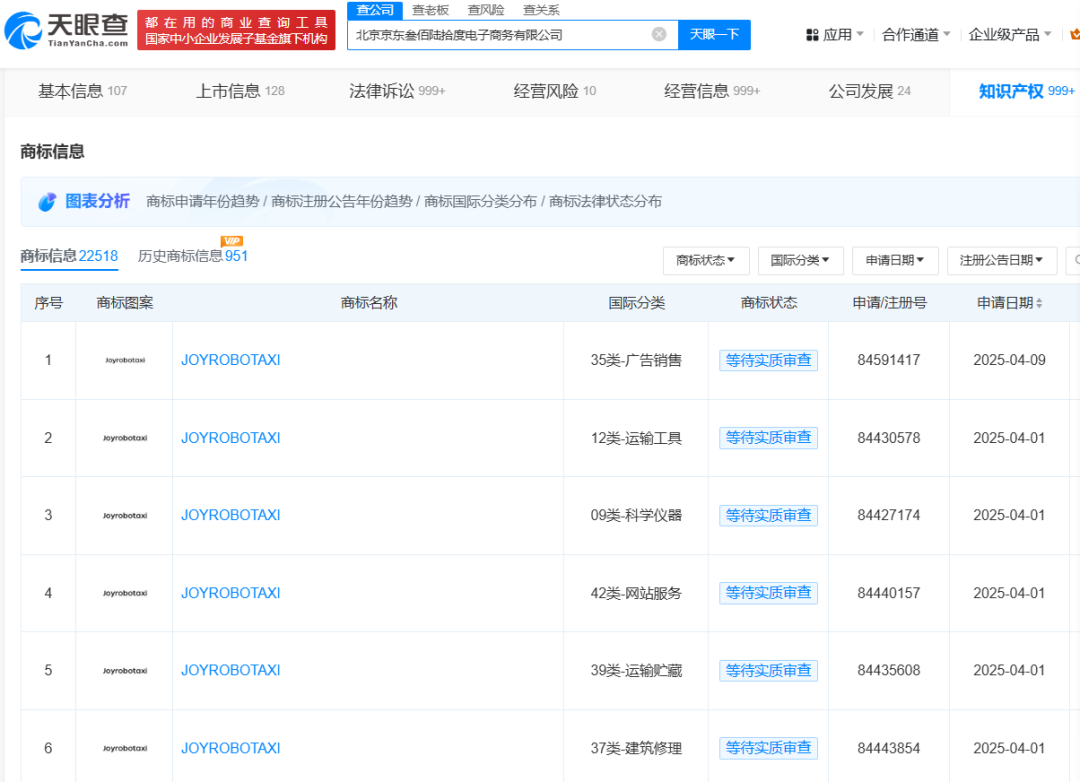
Task: Open the Joyrobotaxi trademark image in row 4
Action: tap(124, 593)
